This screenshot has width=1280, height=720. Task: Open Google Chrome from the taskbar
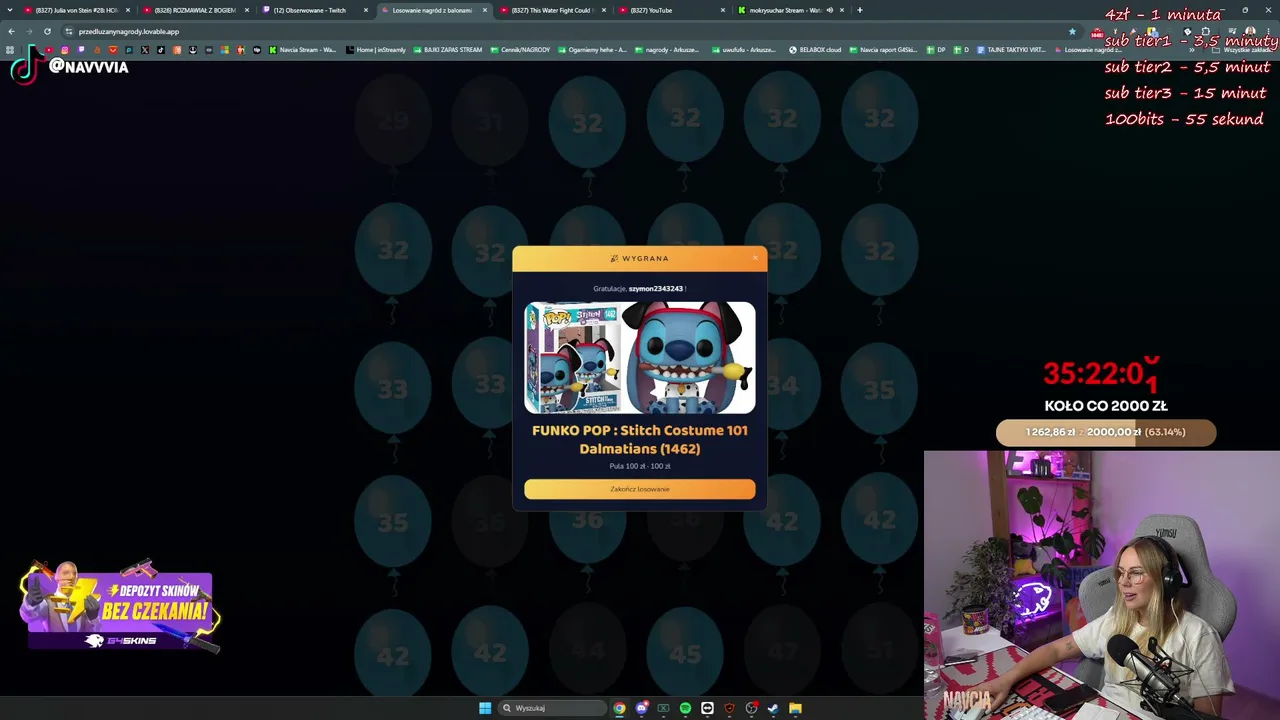(x=620, y=708)
